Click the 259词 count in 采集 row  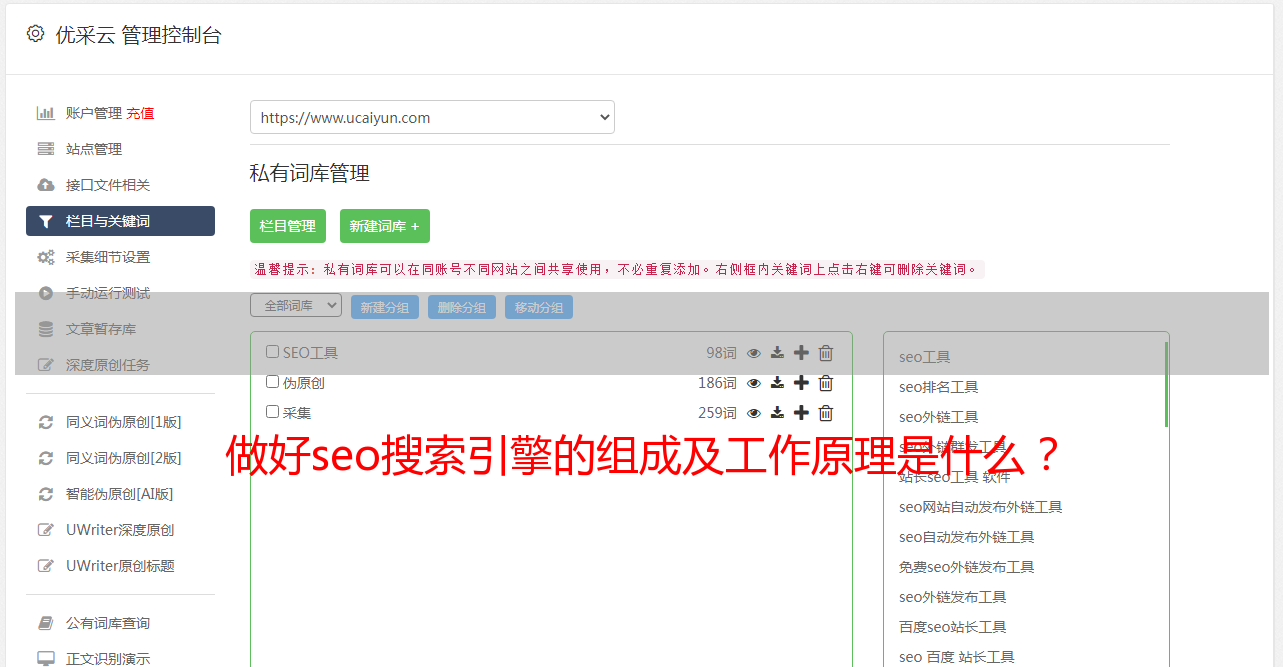[x=717, y=413]
